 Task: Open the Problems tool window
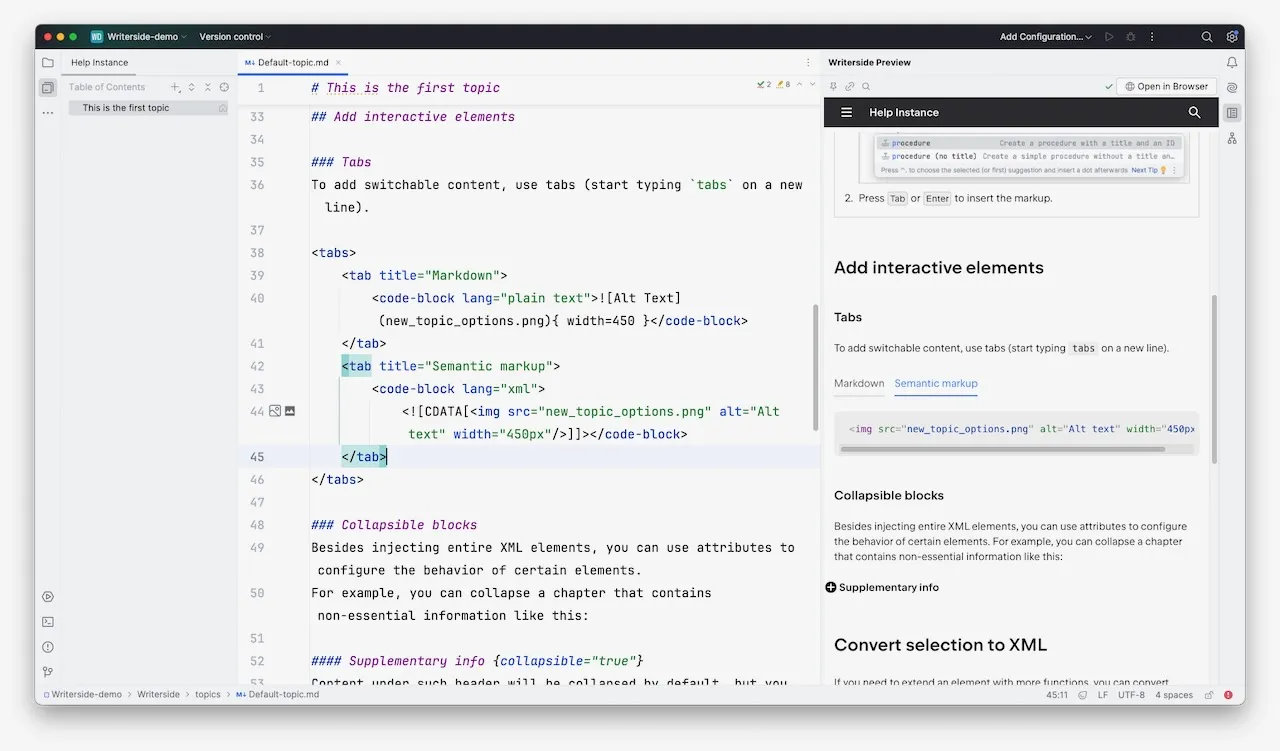47,647
